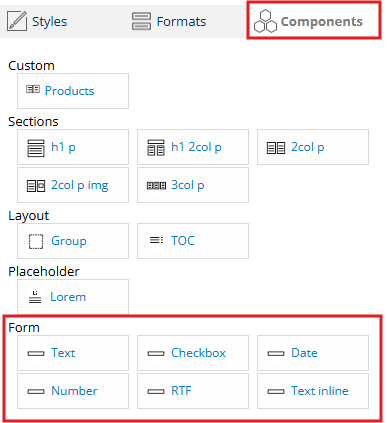Insert the custom Products component
This screenshot has height=423, width=387.
73,91
